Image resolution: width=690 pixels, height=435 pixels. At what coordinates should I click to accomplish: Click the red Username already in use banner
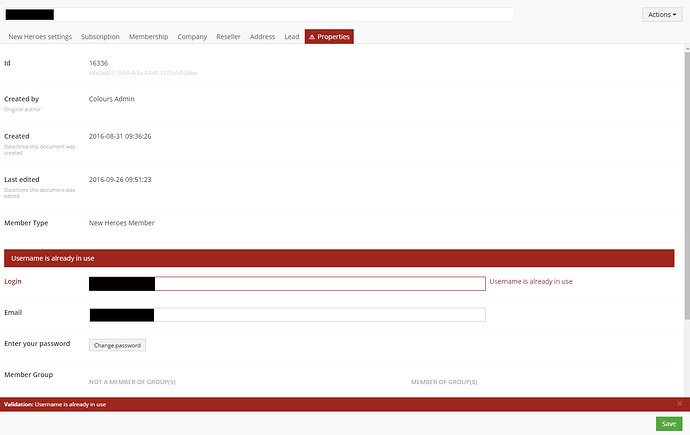[x=338, y=258]
